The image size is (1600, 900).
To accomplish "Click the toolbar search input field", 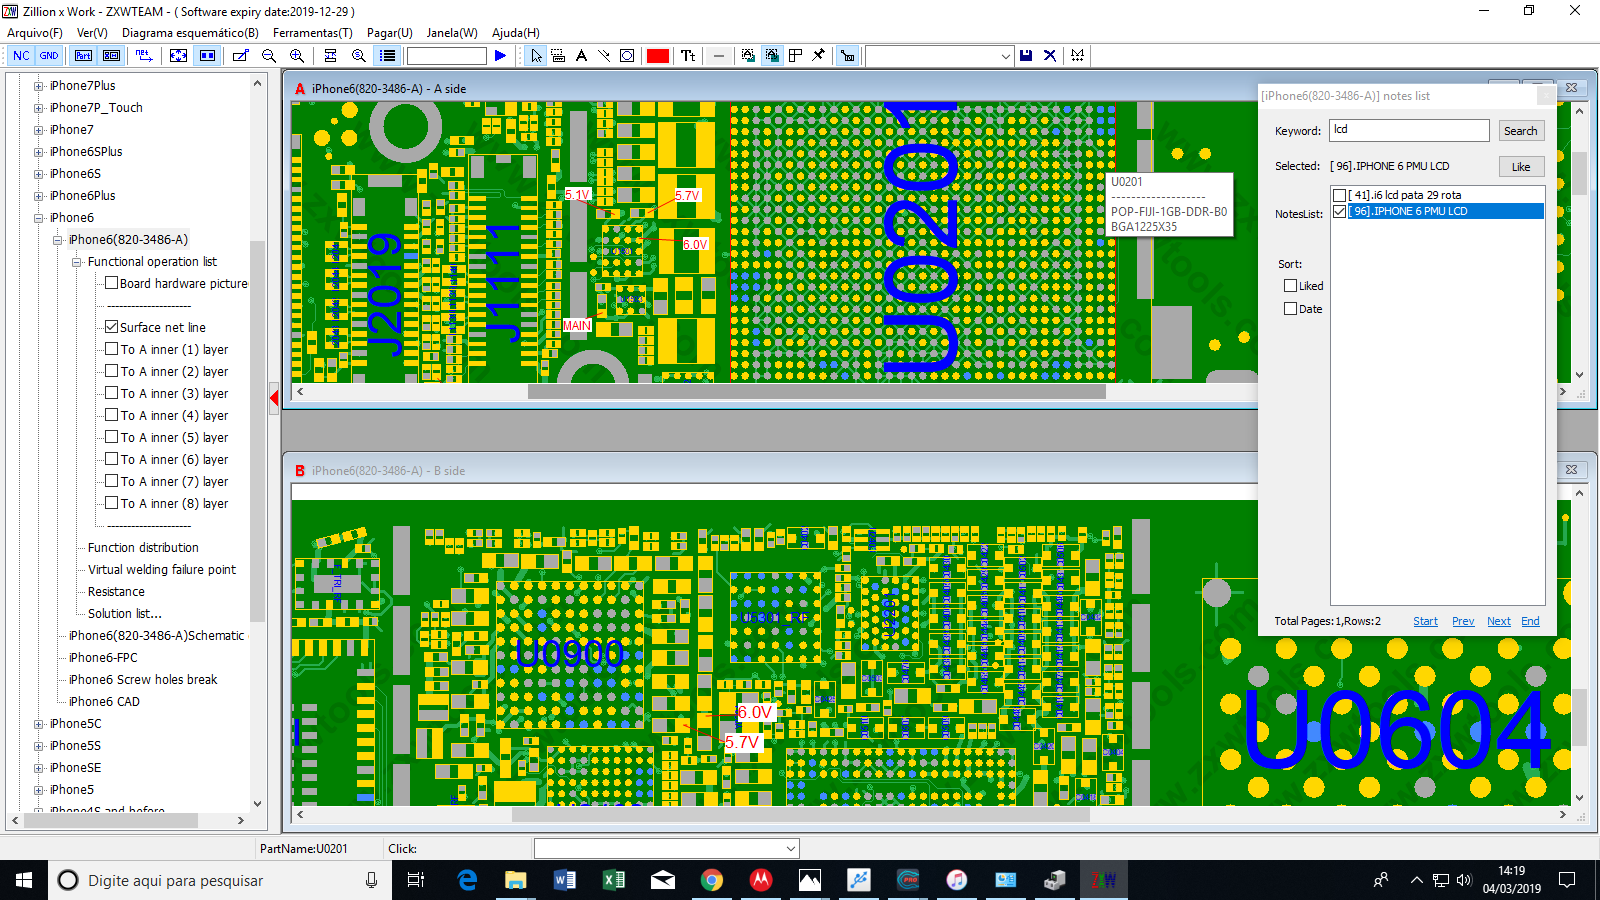I will [446, 56].
